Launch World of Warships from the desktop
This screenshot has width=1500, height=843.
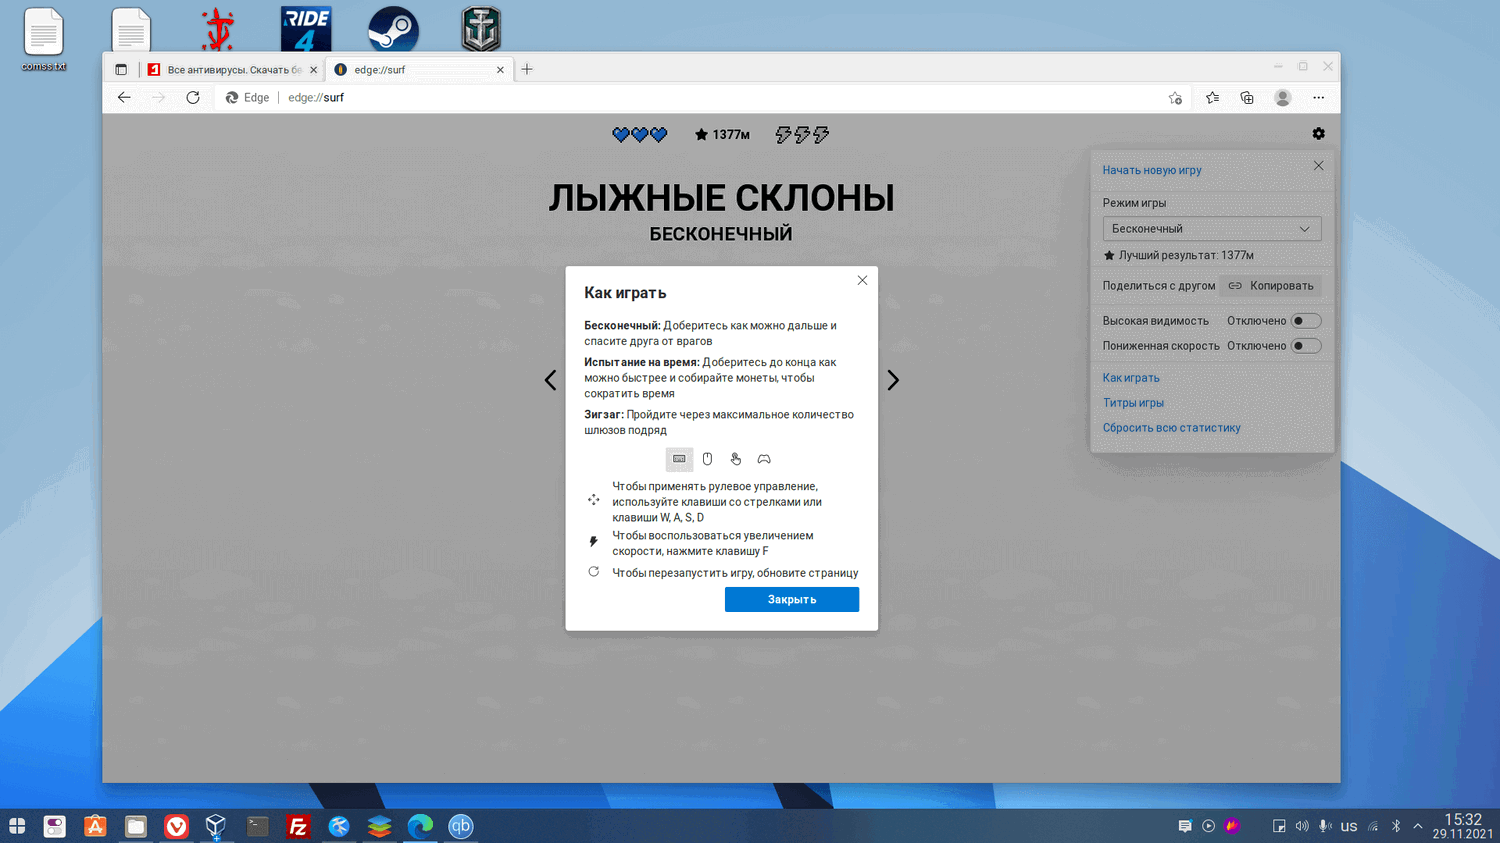click(x=481, y=29)
